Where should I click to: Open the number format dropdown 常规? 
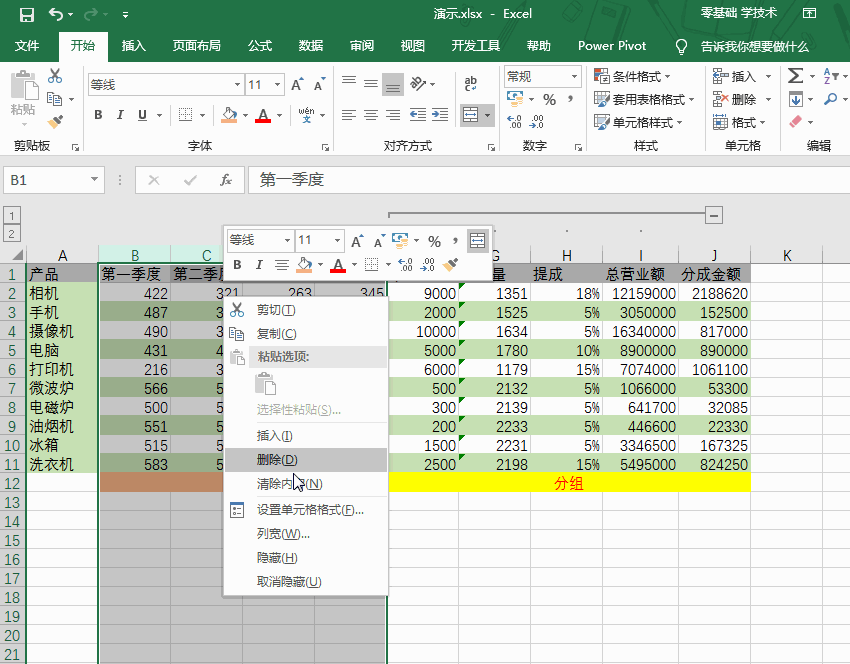[574, 76]
